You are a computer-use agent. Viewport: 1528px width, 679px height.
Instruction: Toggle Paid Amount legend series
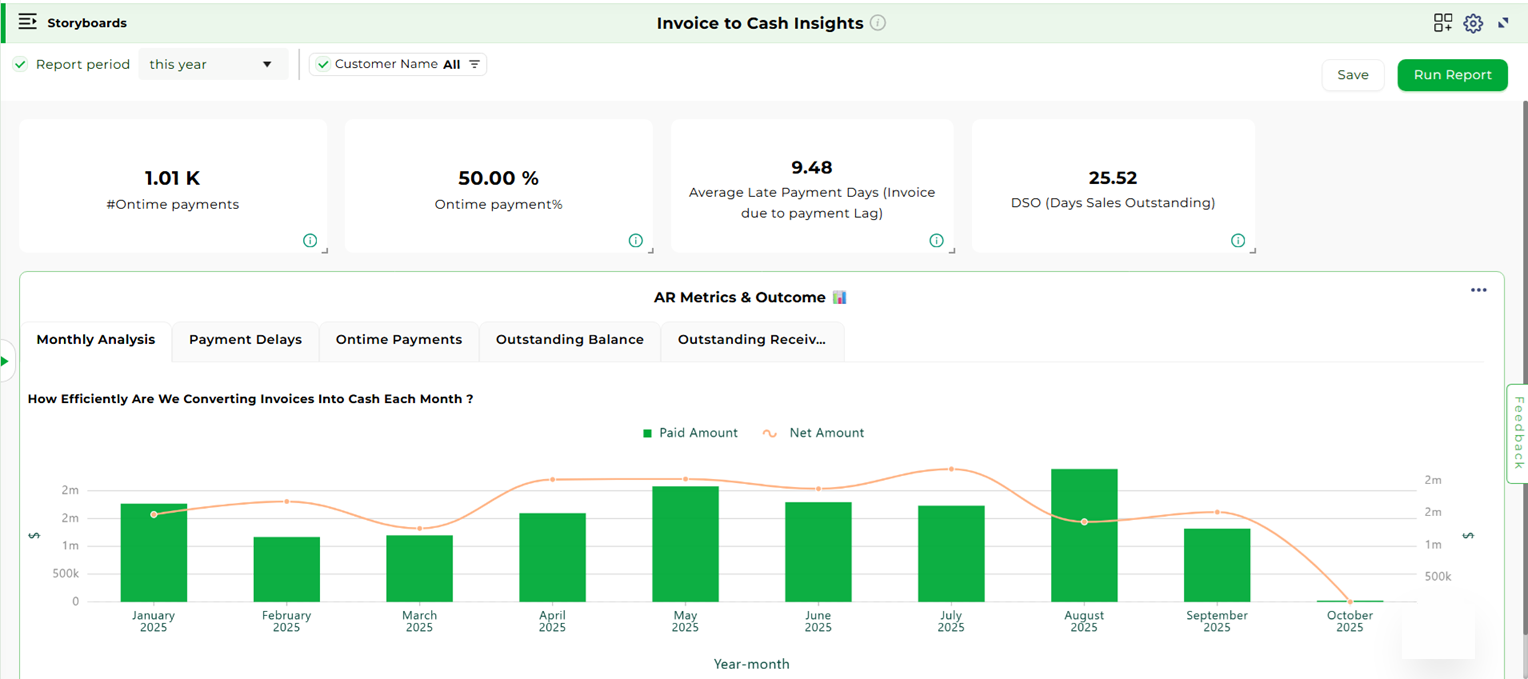tap(690, 433)
